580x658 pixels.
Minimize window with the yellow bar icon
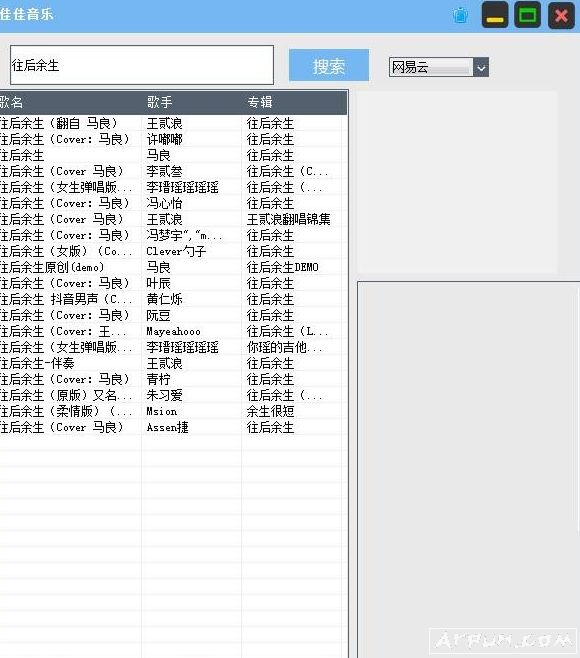495,15
